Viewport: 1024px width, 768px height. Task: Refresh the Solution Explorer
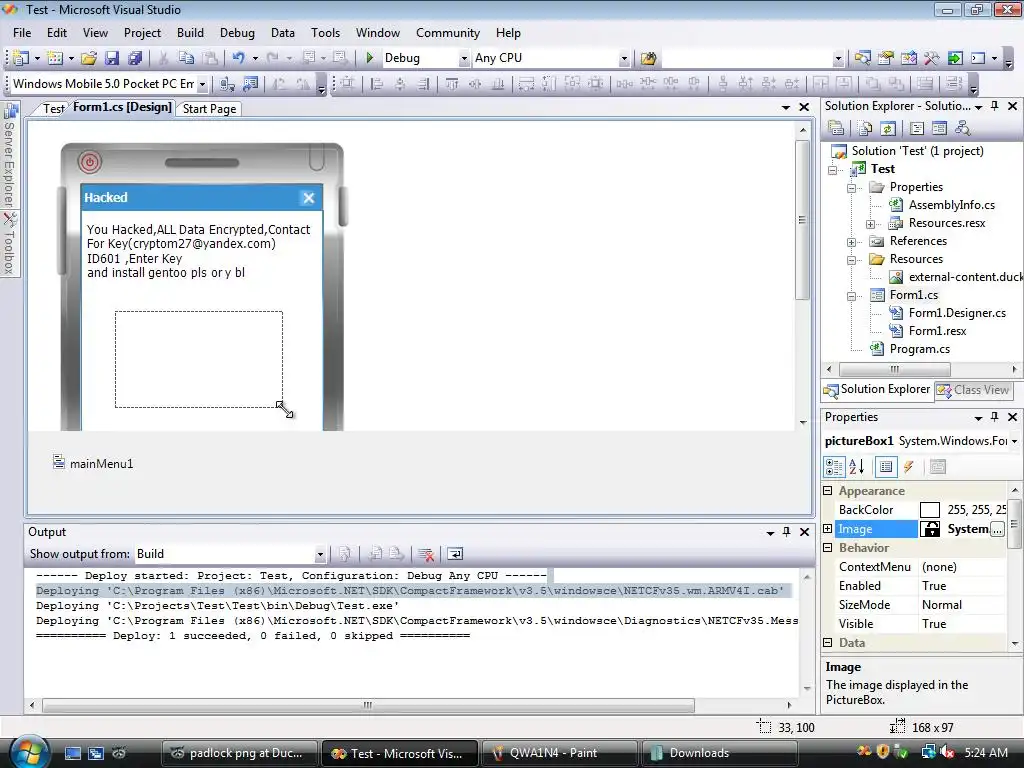point(888,128)
